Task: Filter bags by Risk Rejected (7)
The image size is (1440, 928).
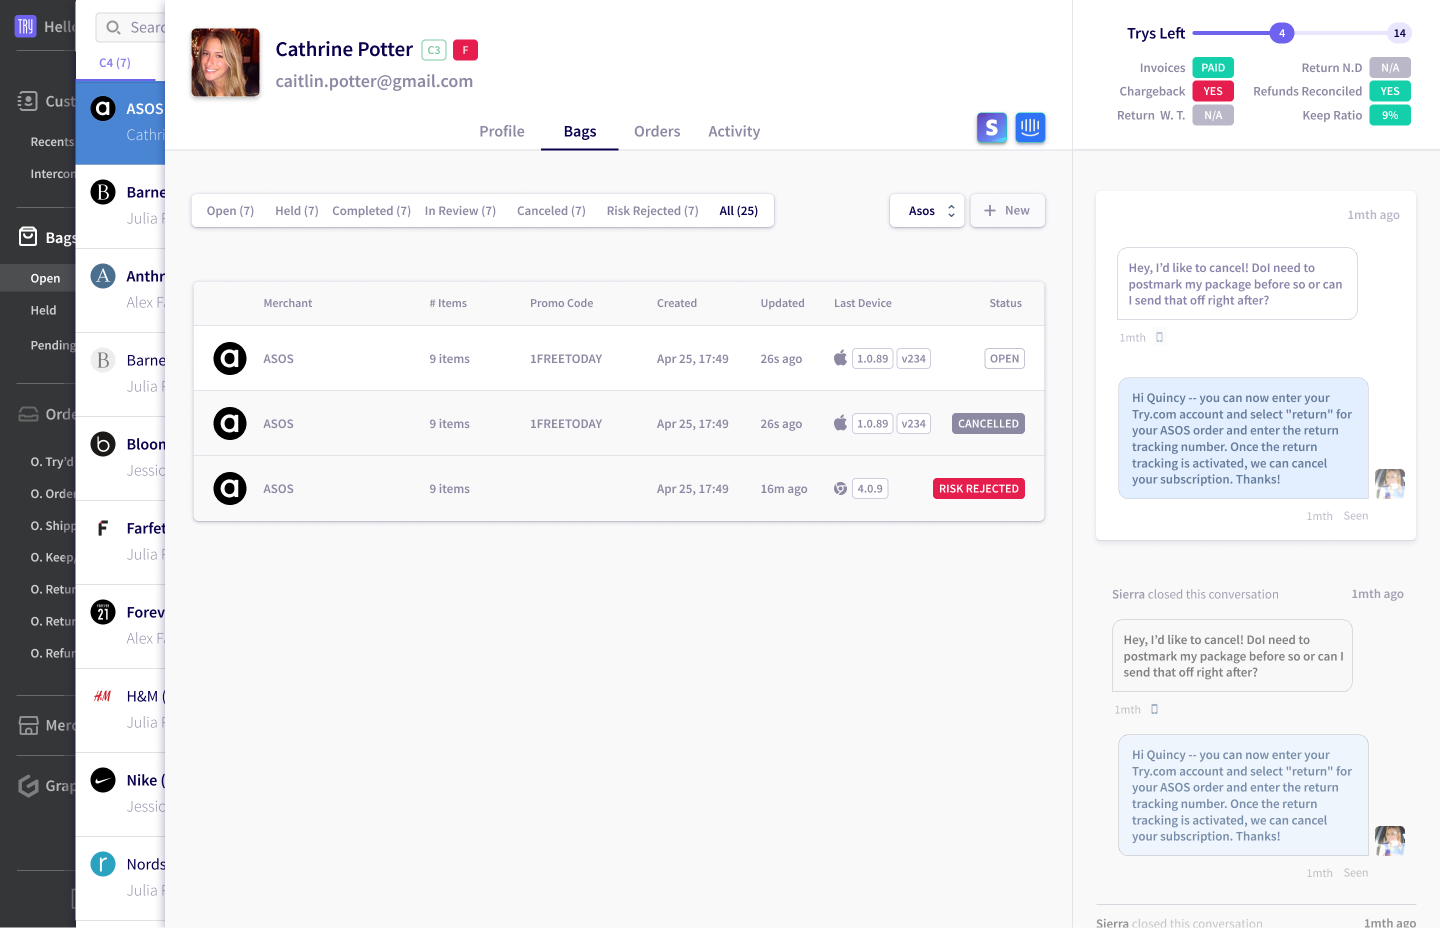Action: 652,211
